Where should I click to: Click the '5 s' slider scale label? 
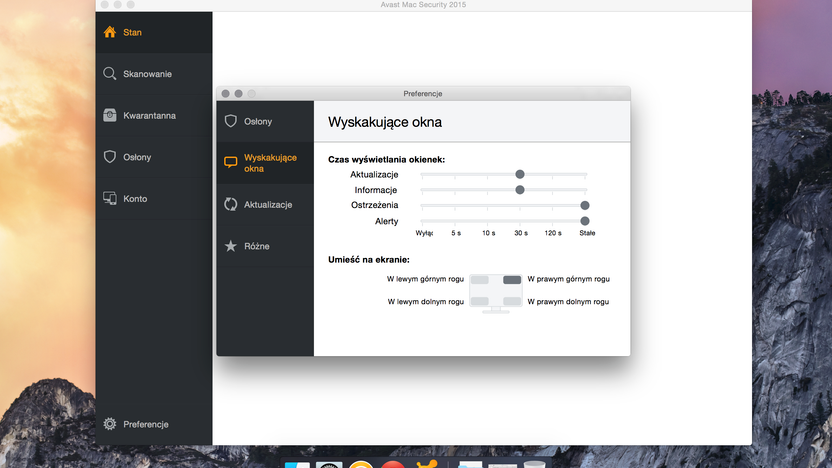click(x=456, y=233)
